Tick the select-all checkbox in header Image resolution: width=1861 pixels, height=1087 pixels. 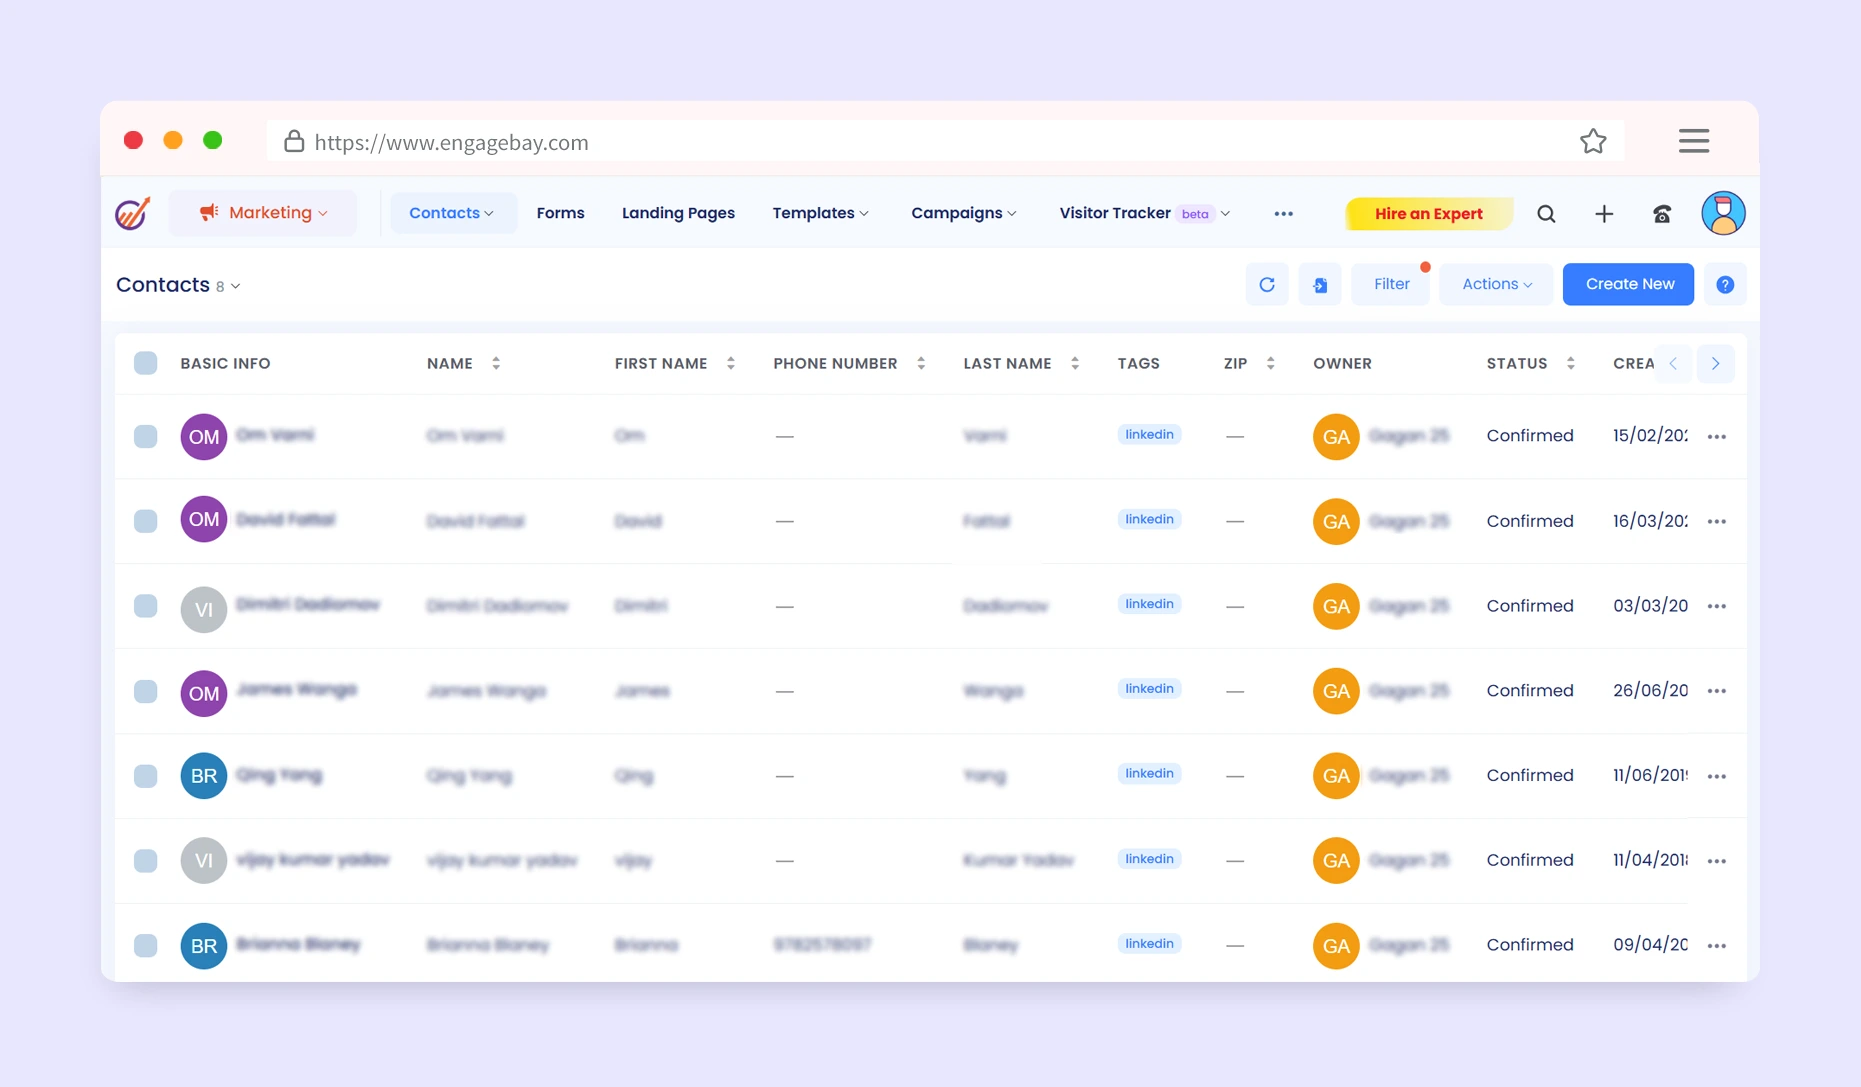146,363
